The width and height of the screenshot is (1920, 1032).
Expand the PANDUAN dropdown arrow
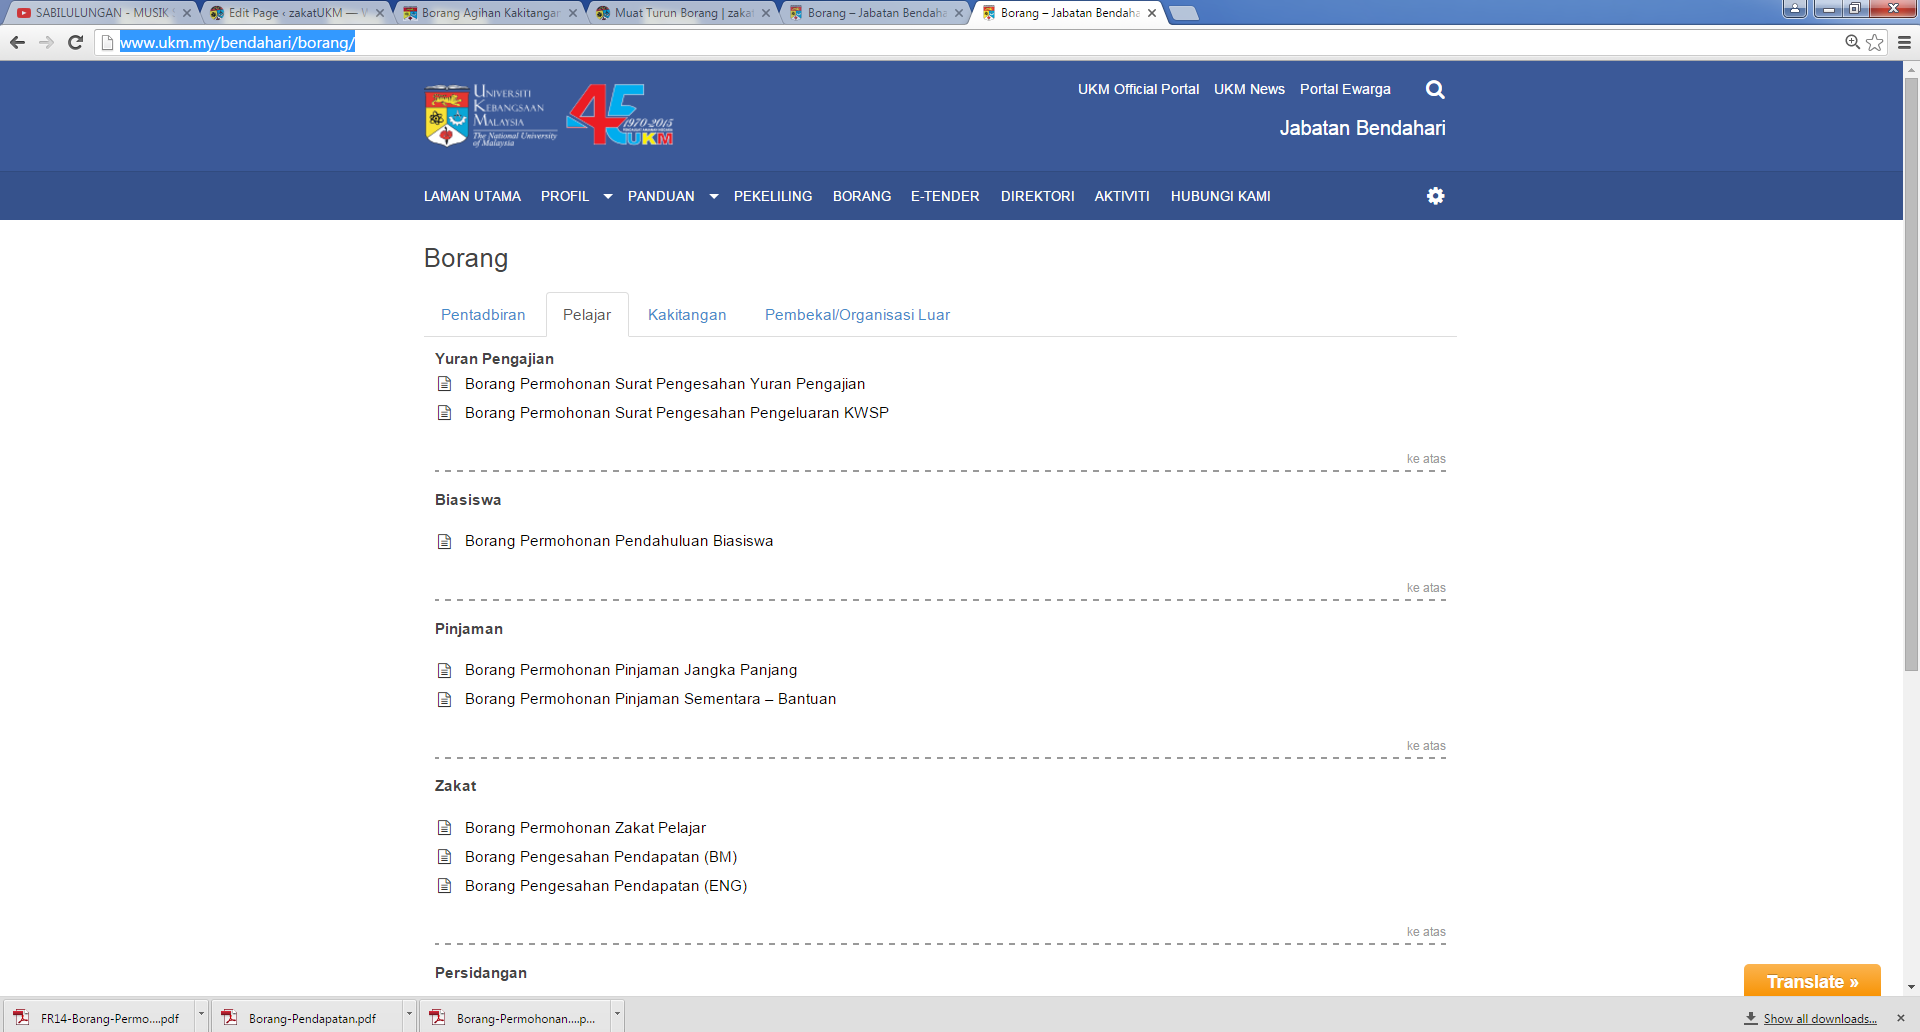[x=713, y=197]
